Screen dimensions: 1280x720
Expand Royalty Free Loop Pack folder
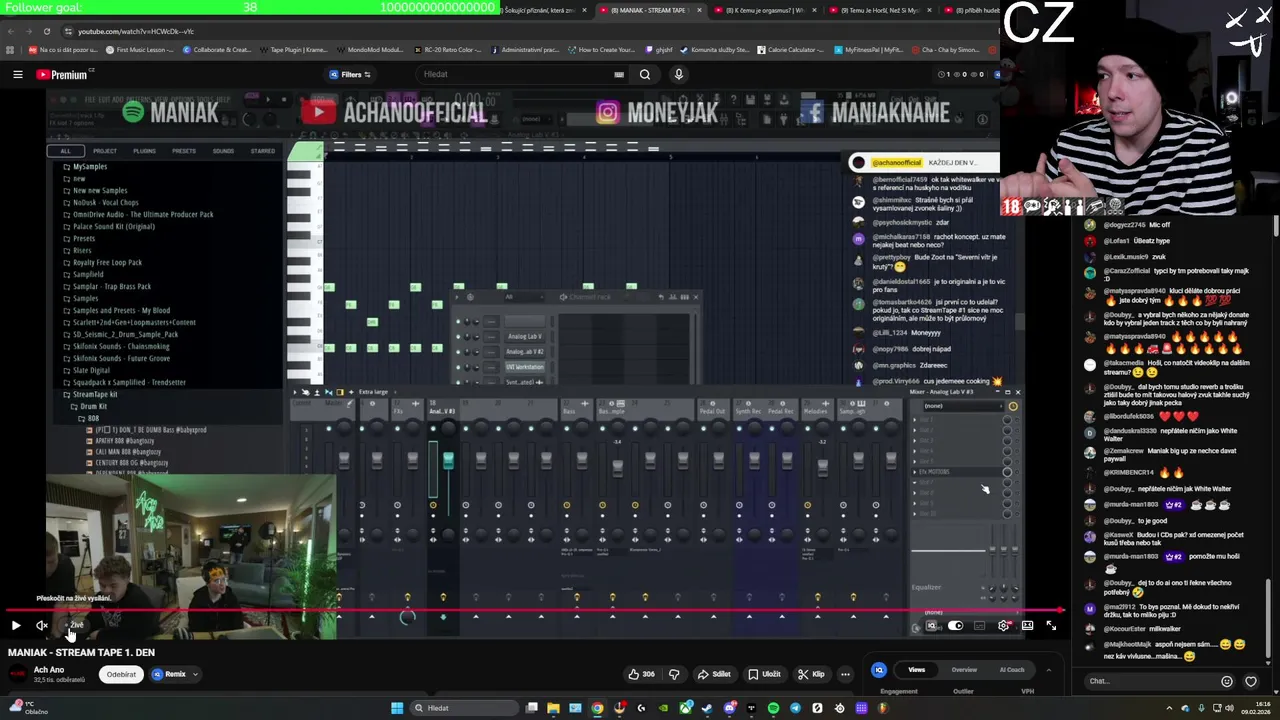[x=105, y=262]
